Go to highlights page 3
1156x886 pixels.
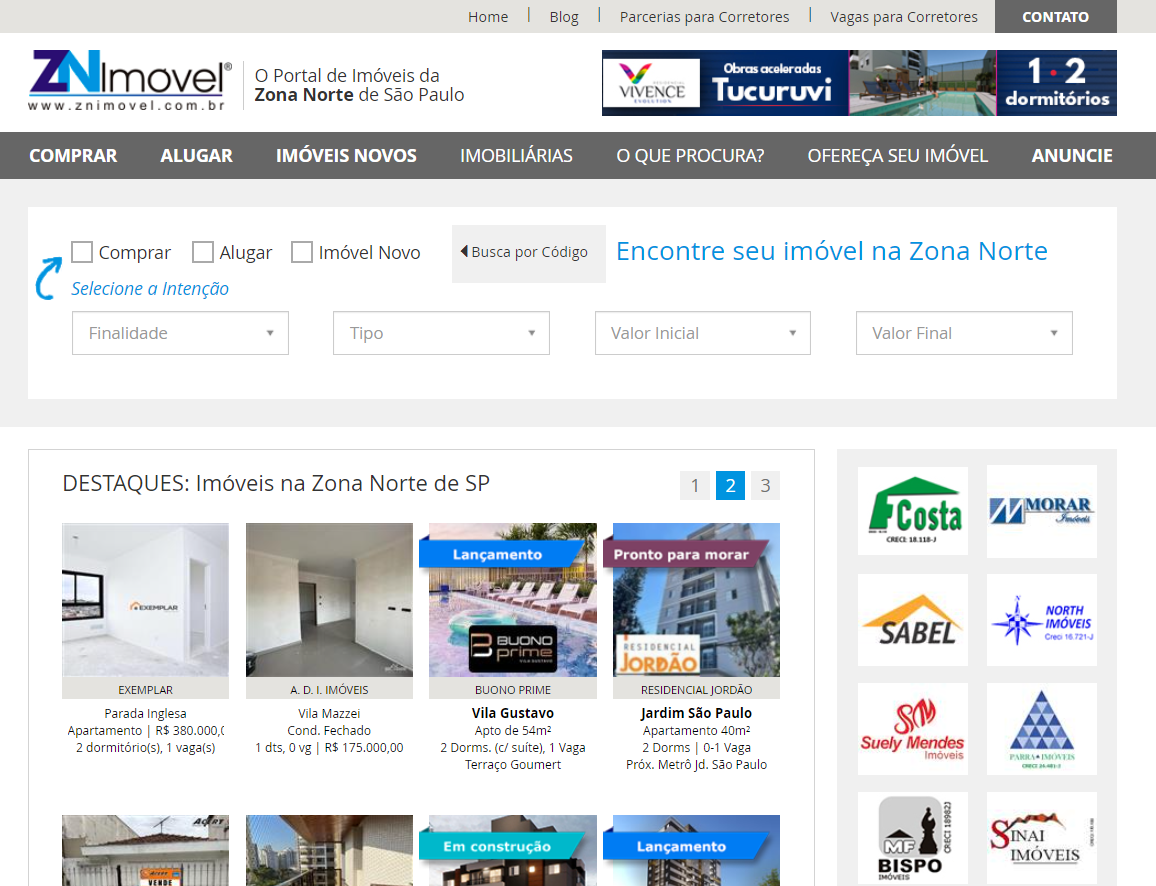pyautogui.click(x=765, y=486)
